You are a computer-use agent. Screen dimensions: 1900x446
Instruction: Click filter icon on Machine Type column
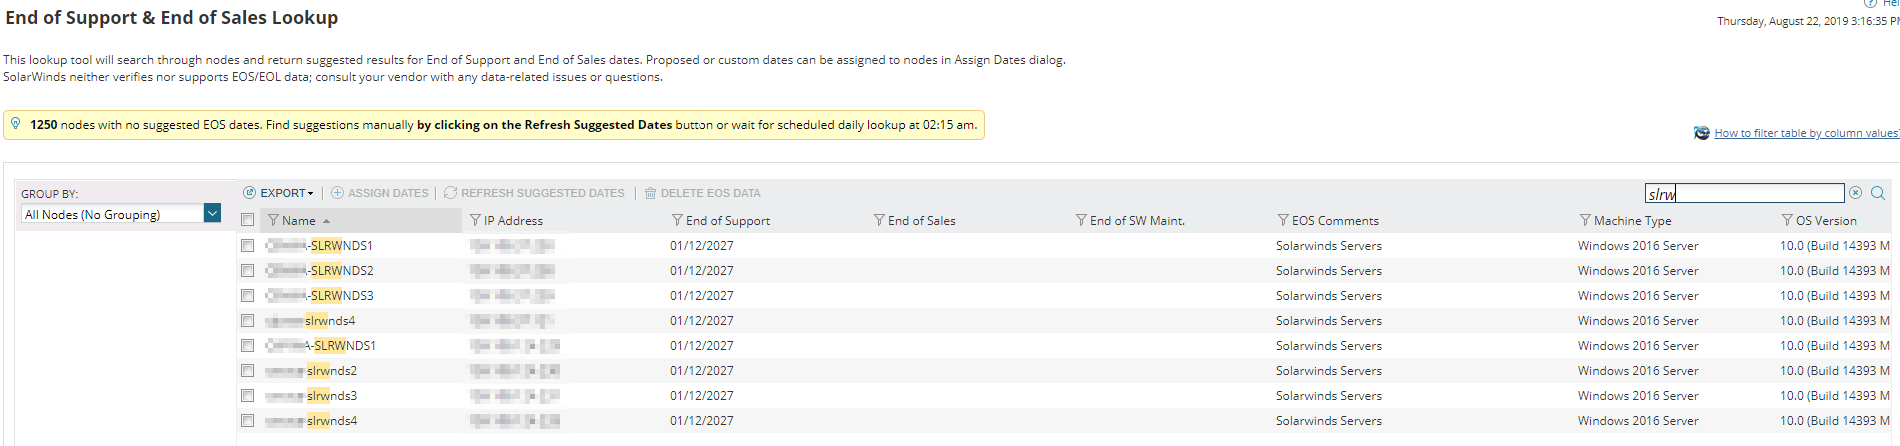click(x=1585, y=220)
